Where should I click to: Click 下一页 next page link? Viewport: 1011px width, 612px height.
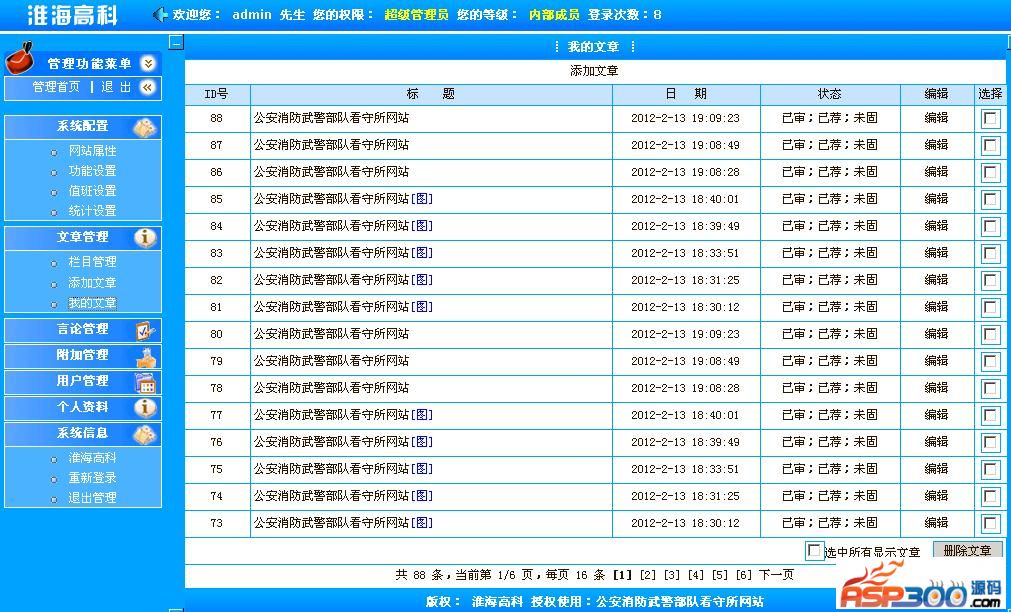[x=776, y=575]
